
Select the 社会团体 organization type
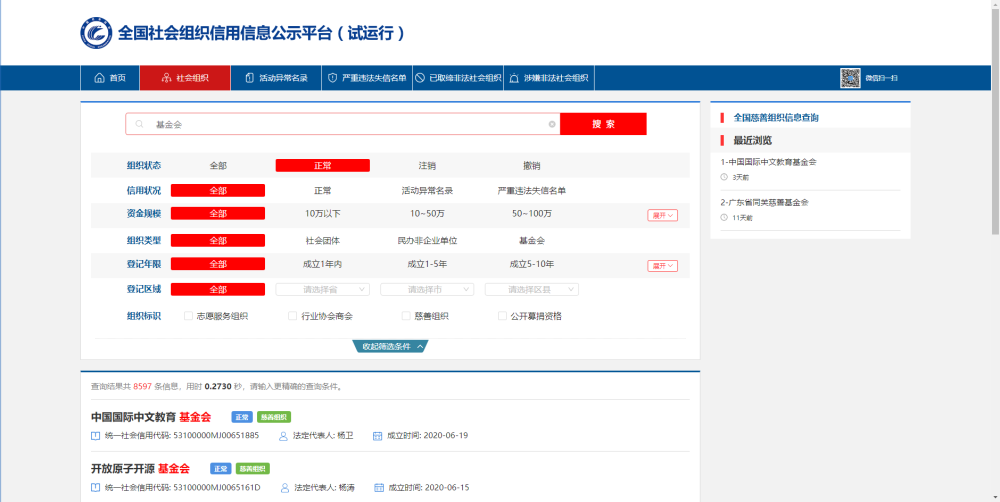click(x=323, y=240)
